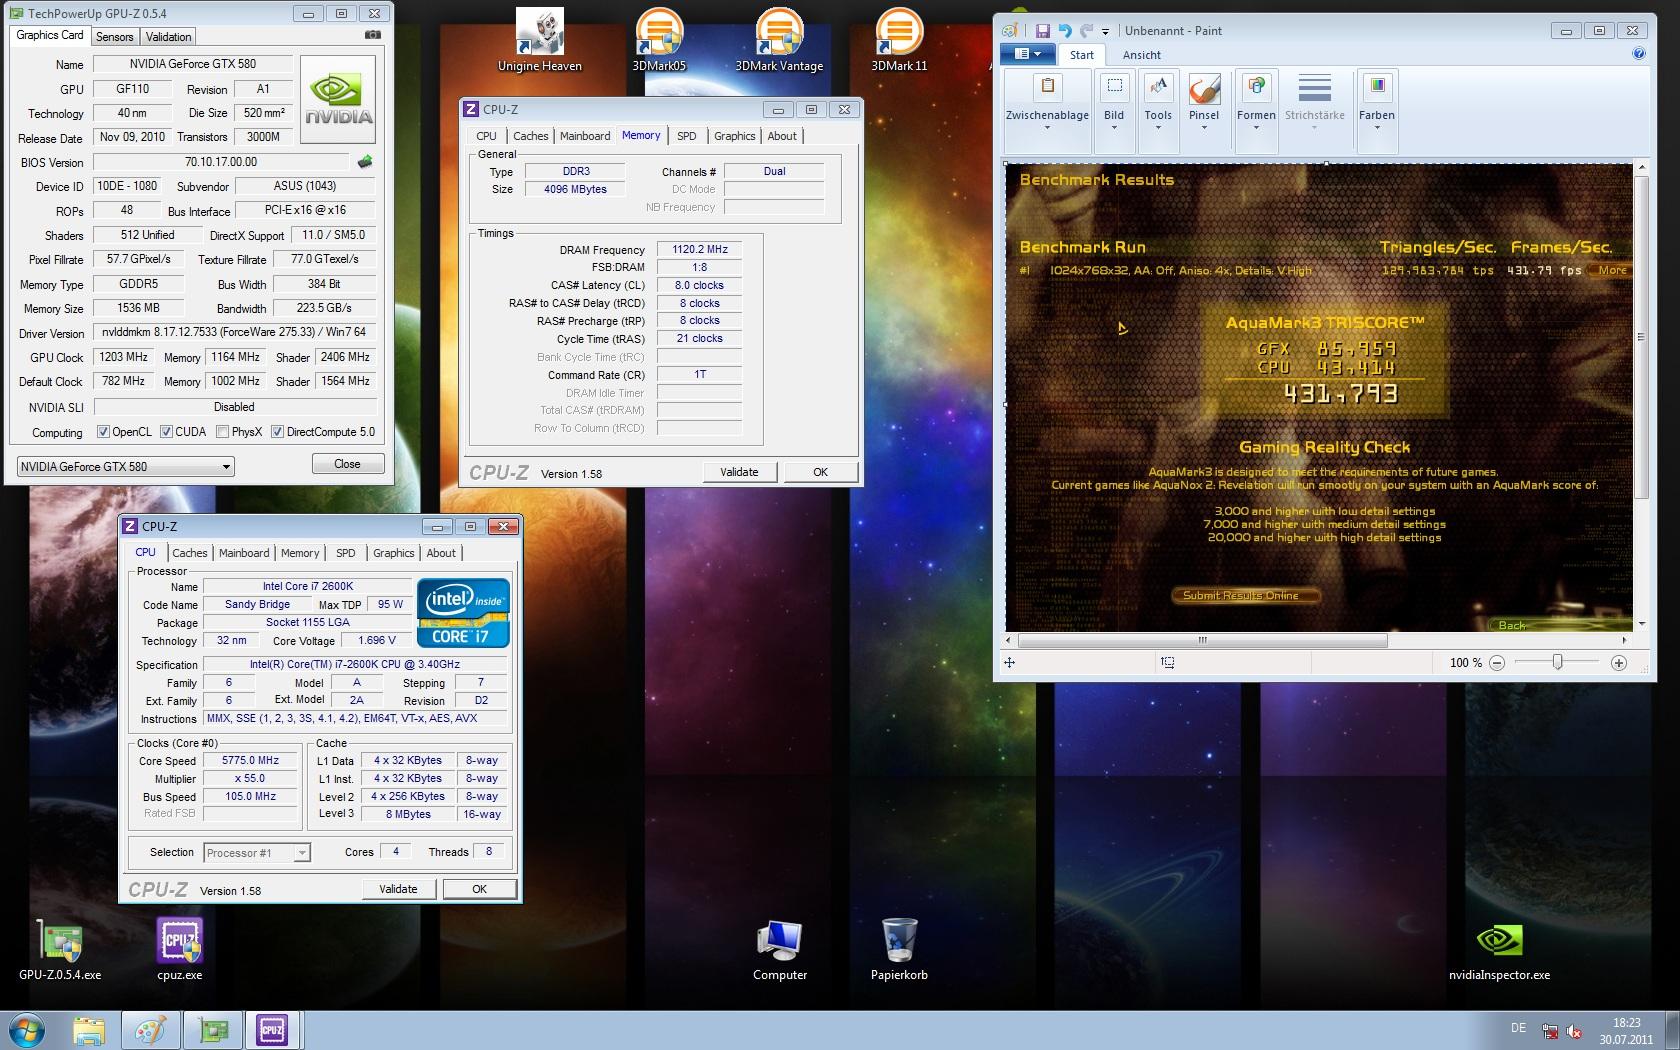Open the Processor #1 selection dropdown
Image resolution: width=1680 pixels, height=1050 pixels.
tap(257, 853)
